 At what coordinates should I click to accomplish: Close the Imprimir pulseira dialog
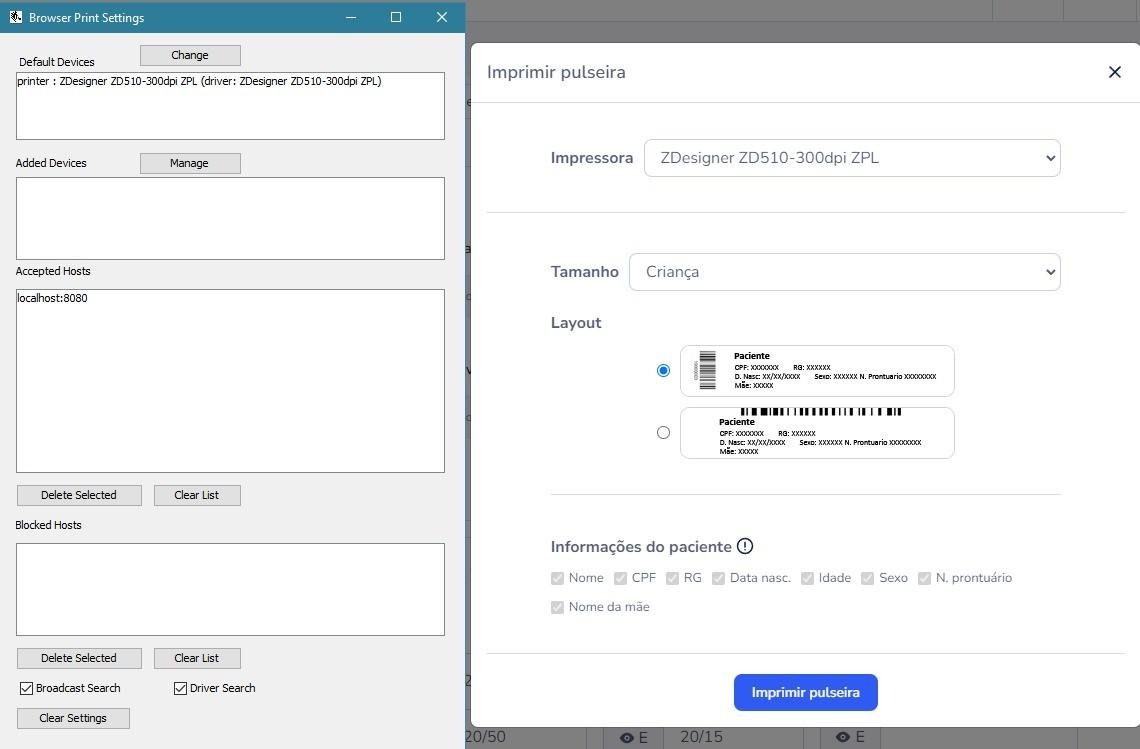[1114, 72]
